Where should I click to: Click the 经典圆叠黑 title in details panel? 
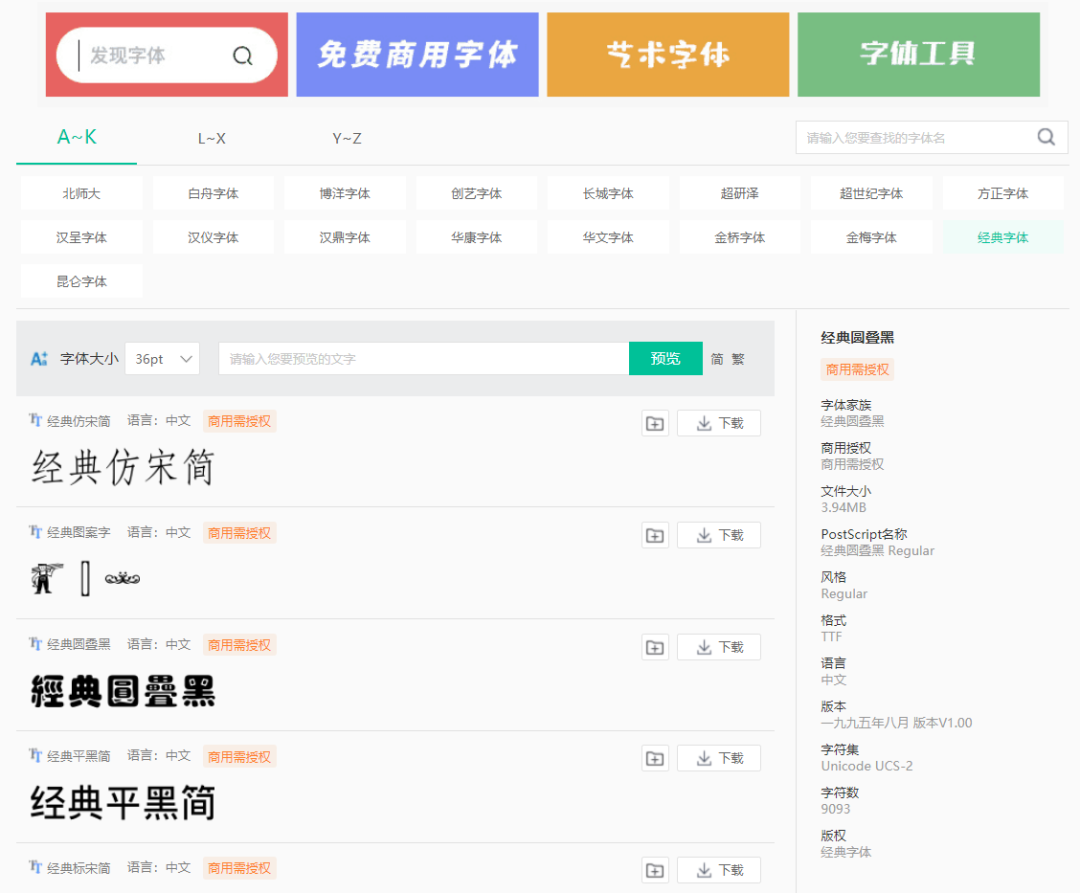pos(858,337)
